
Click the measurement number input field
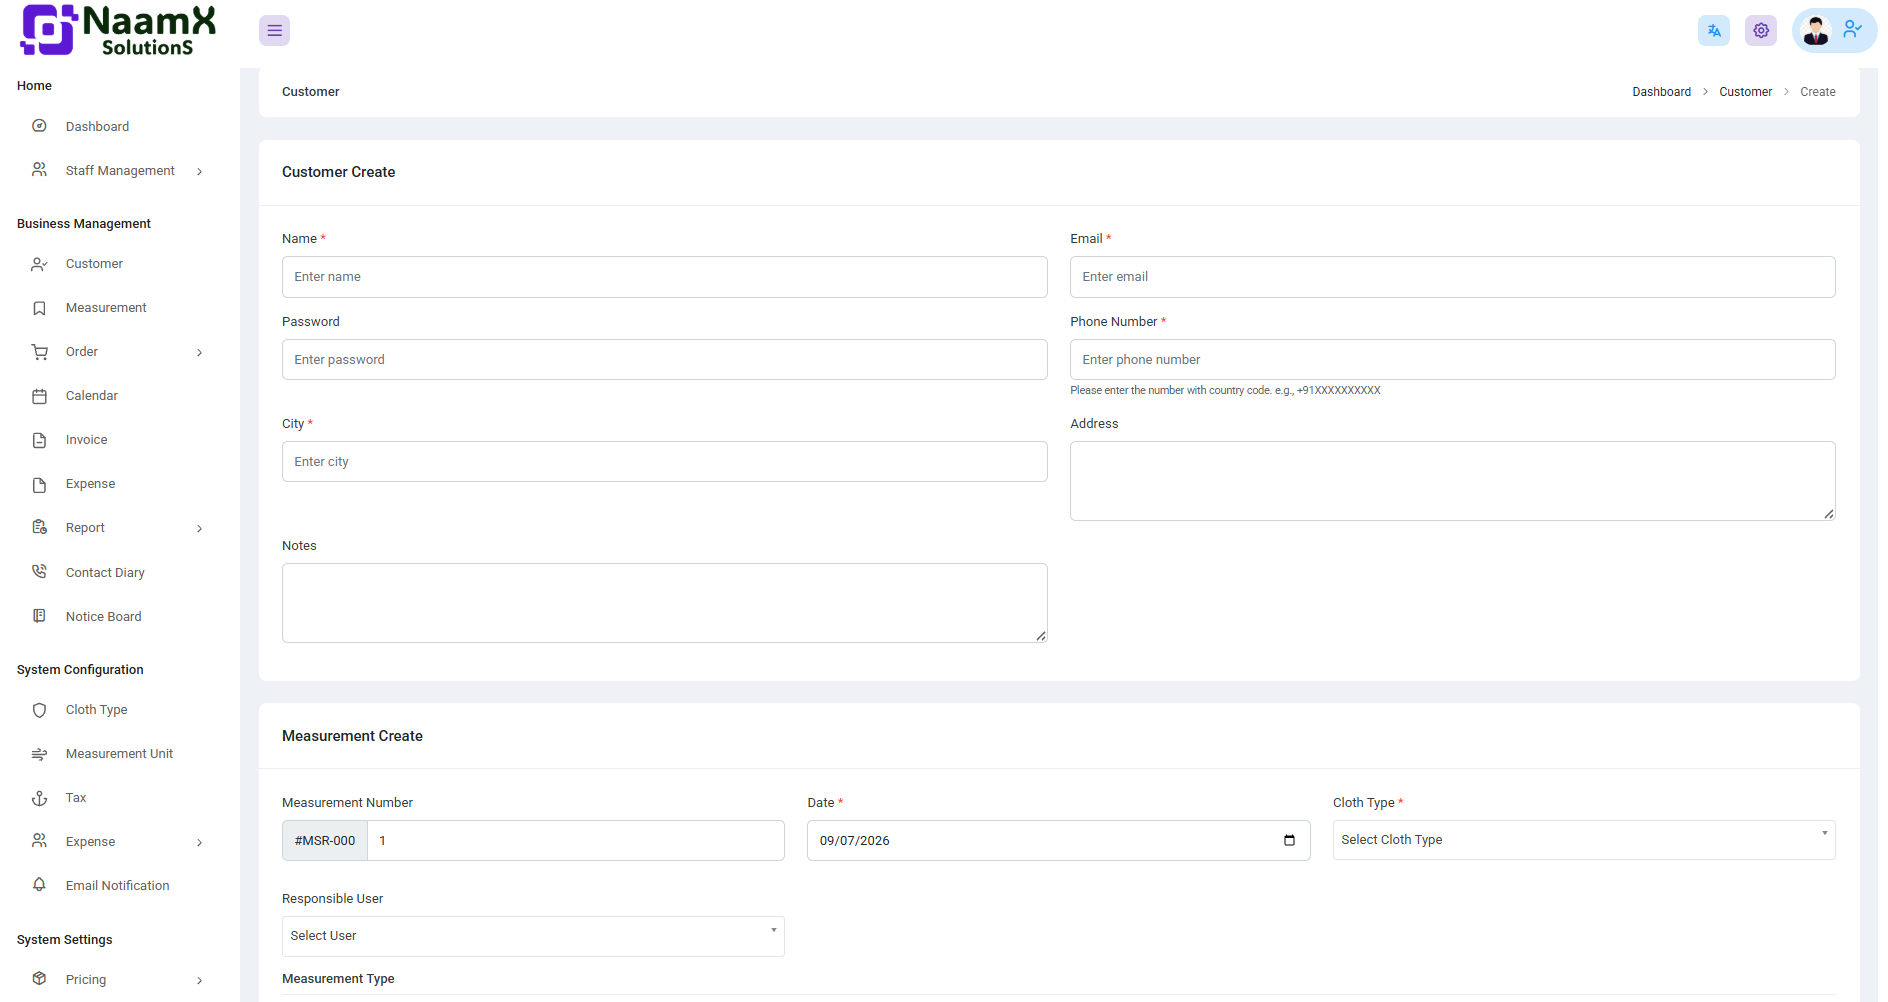pyautogui.click(x=576, y=841)
